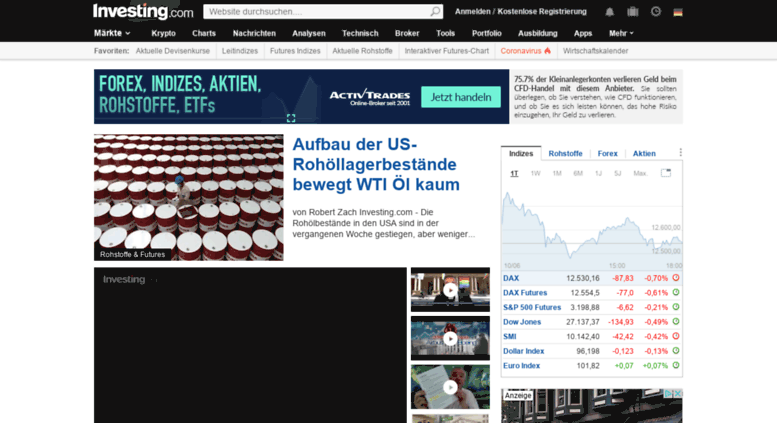This screenshot has width=777, height=423.
Task: Open the portfolio briefcase icon
Action: point(633,11)
